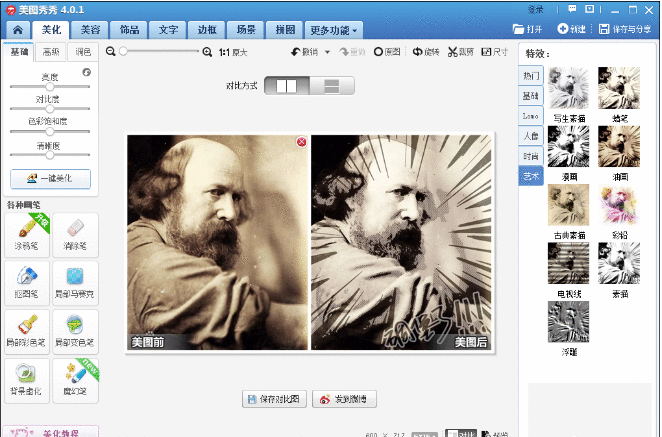Click the 亮度 brightness slider handle

[50, 87]
